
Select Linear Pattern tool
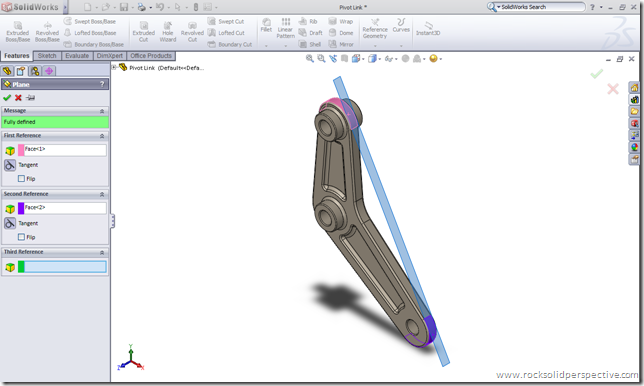(x=285, y=28)
